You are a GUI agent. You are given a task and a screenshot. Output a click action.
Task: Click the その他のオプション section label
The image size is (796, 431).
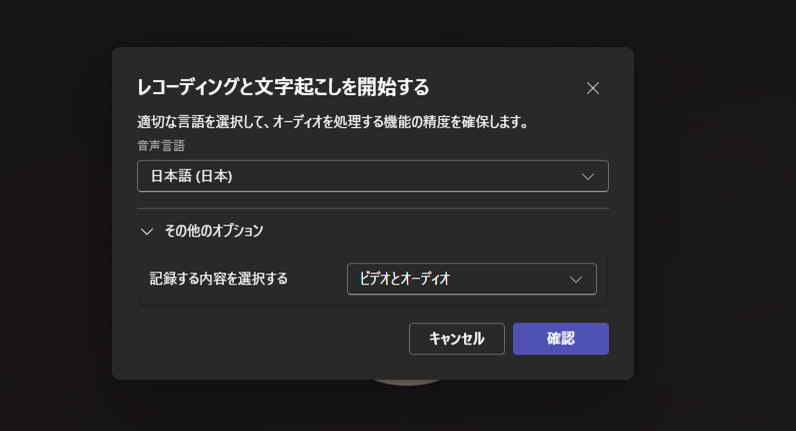(214, 231)
